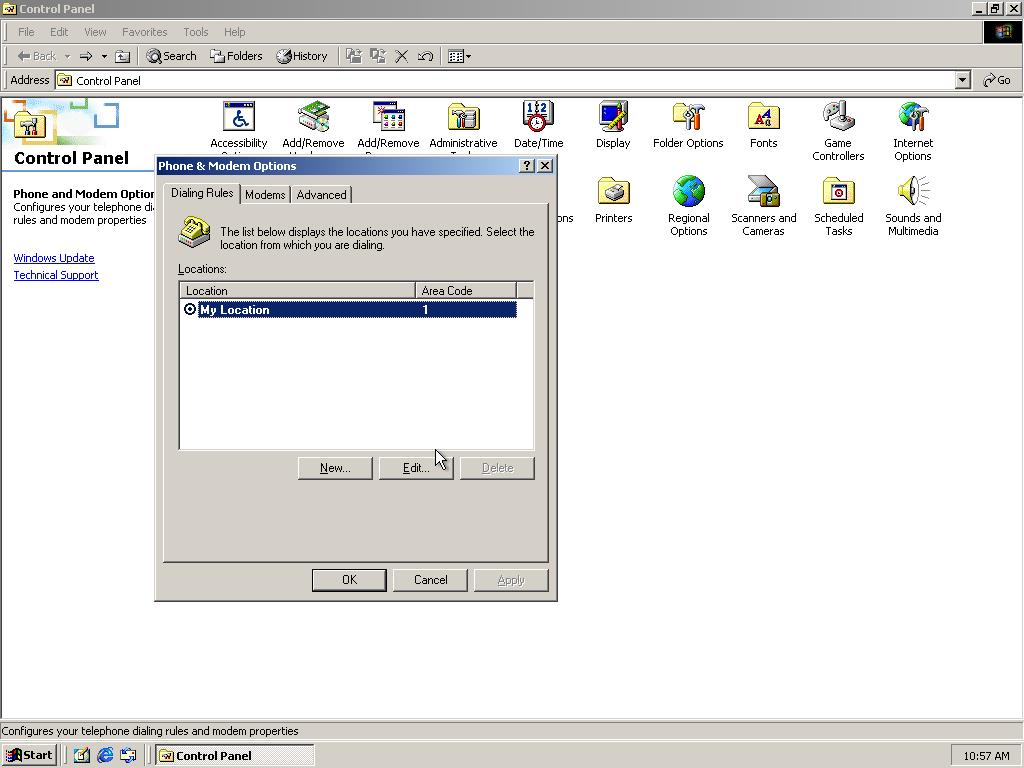
Task: Expand the Address bar dropdown
Action: [x=962, y=80]
